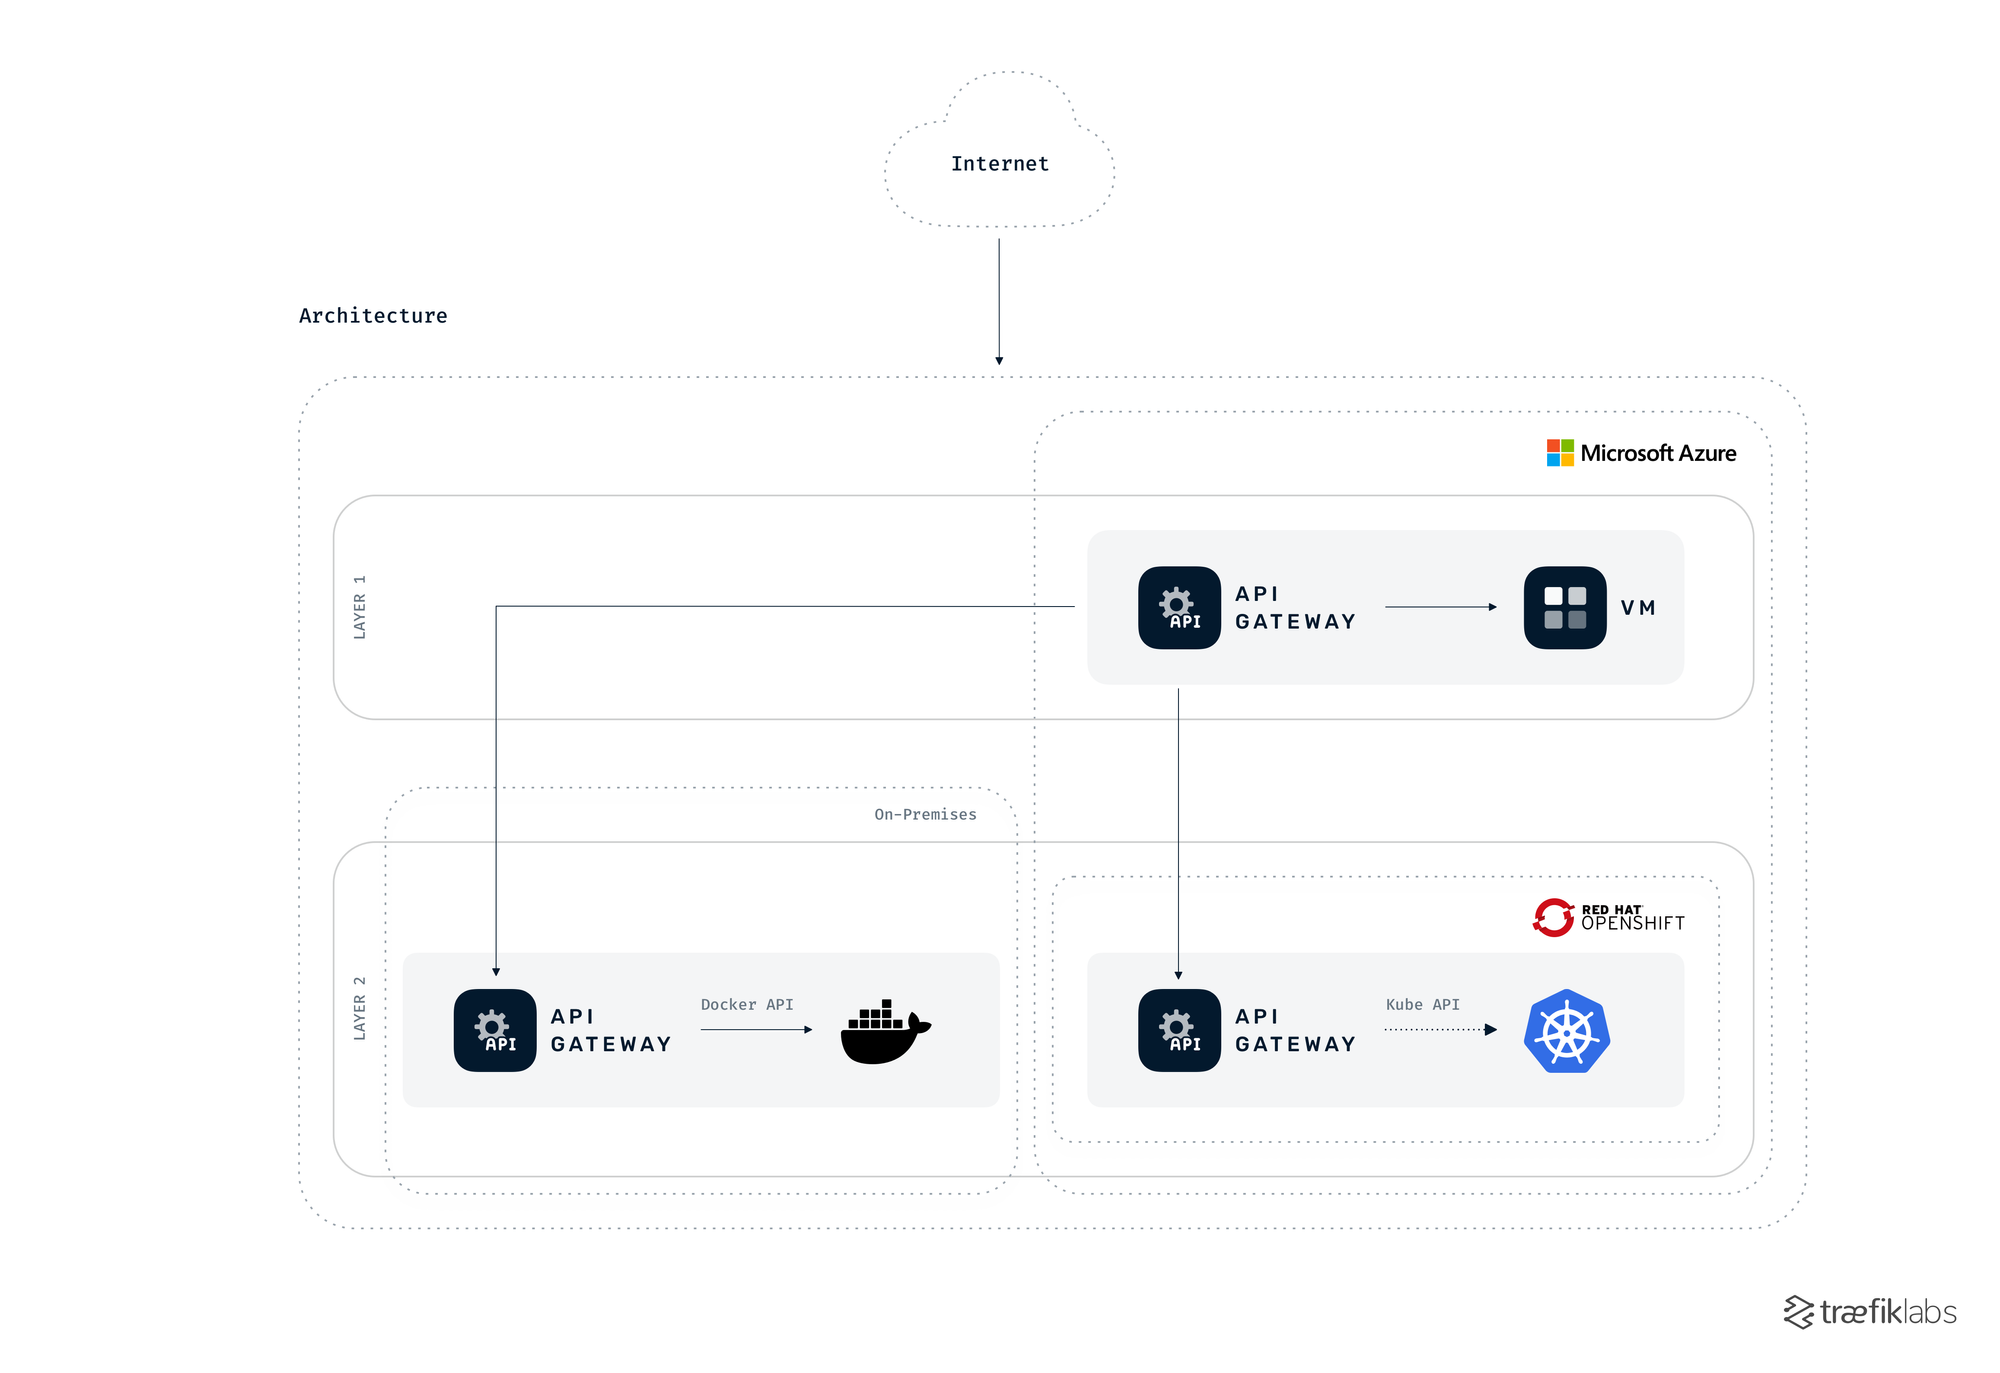This screenshot has height=1373, width=2000.
Task: Click the Architecture heading label
Action: coord(373,315)
